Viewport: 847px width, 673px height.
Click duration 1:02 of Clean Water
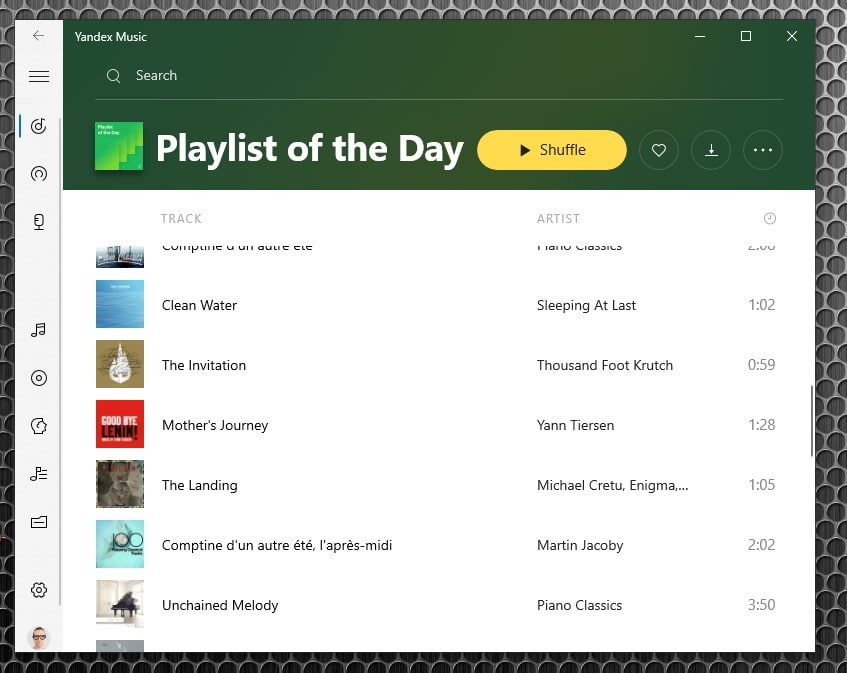tap(761, 305)
